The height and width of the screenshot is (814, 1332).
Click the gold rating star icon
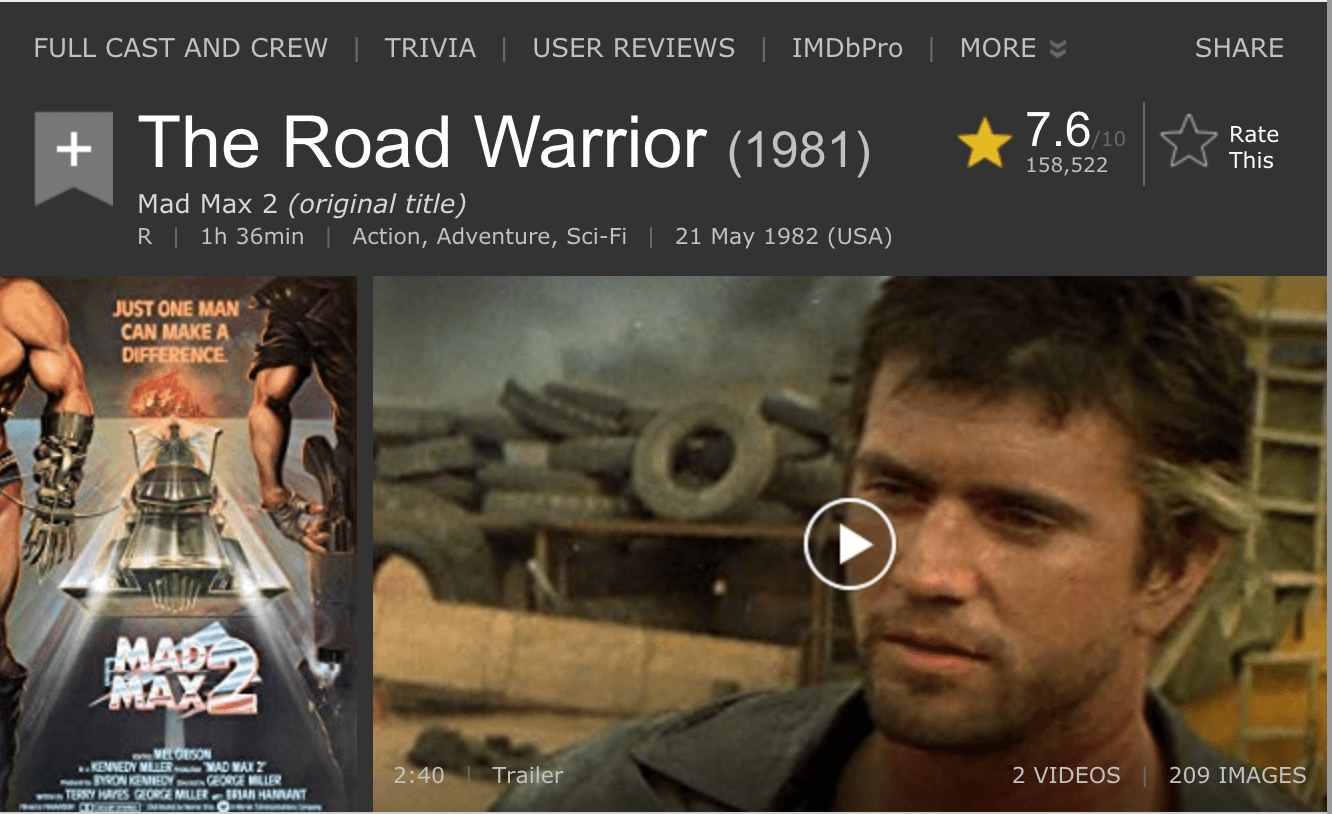coord(985,145)
